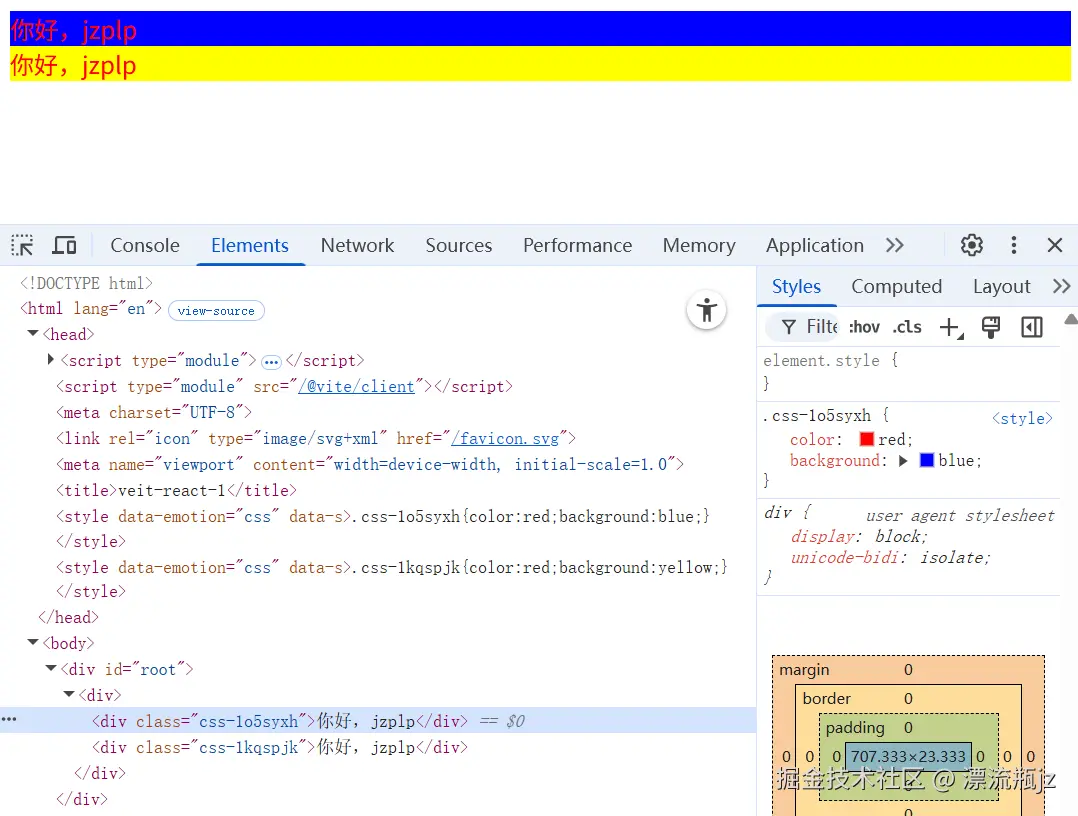Open the view-source link
1078x816 pixels.
pos(216,310)
